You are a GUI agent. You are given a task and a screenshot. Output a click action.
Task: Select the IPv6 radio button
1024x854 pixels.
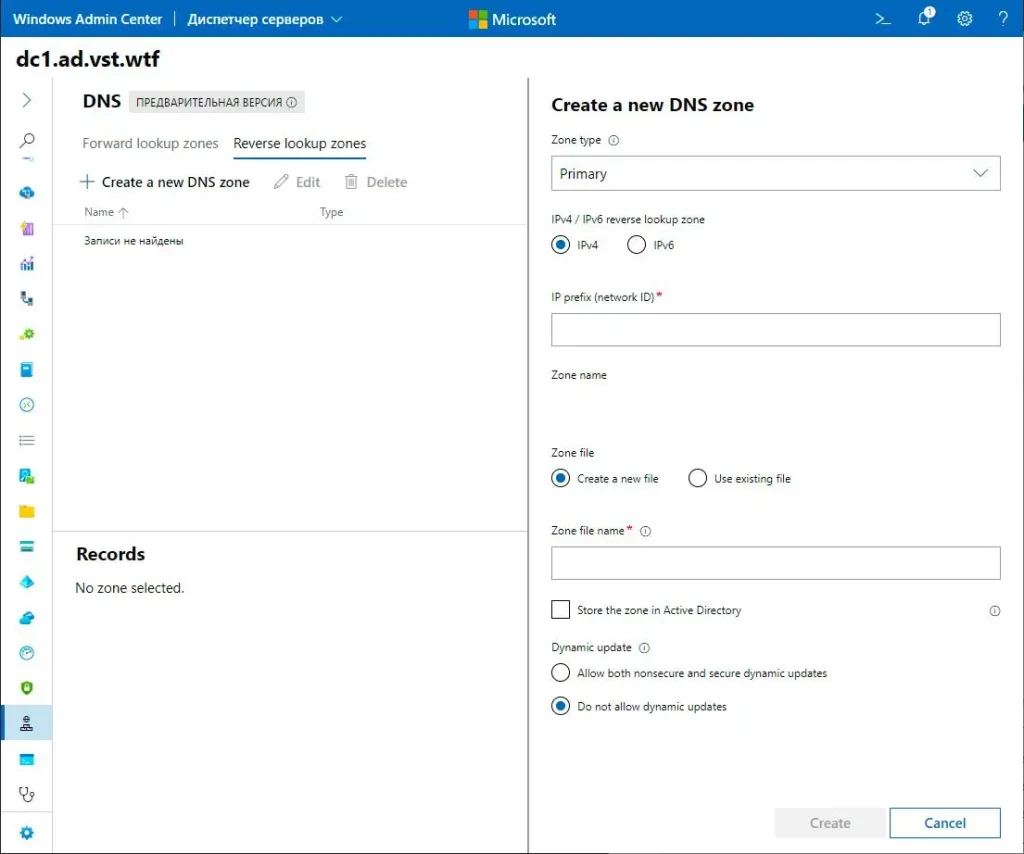(636, 245)
